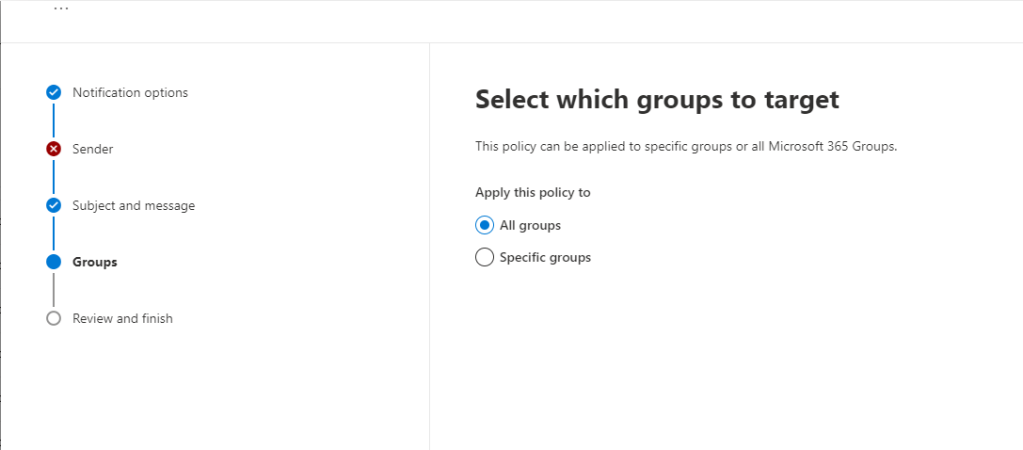Click the grey connector line above Review and finish

tap(53, 290)
